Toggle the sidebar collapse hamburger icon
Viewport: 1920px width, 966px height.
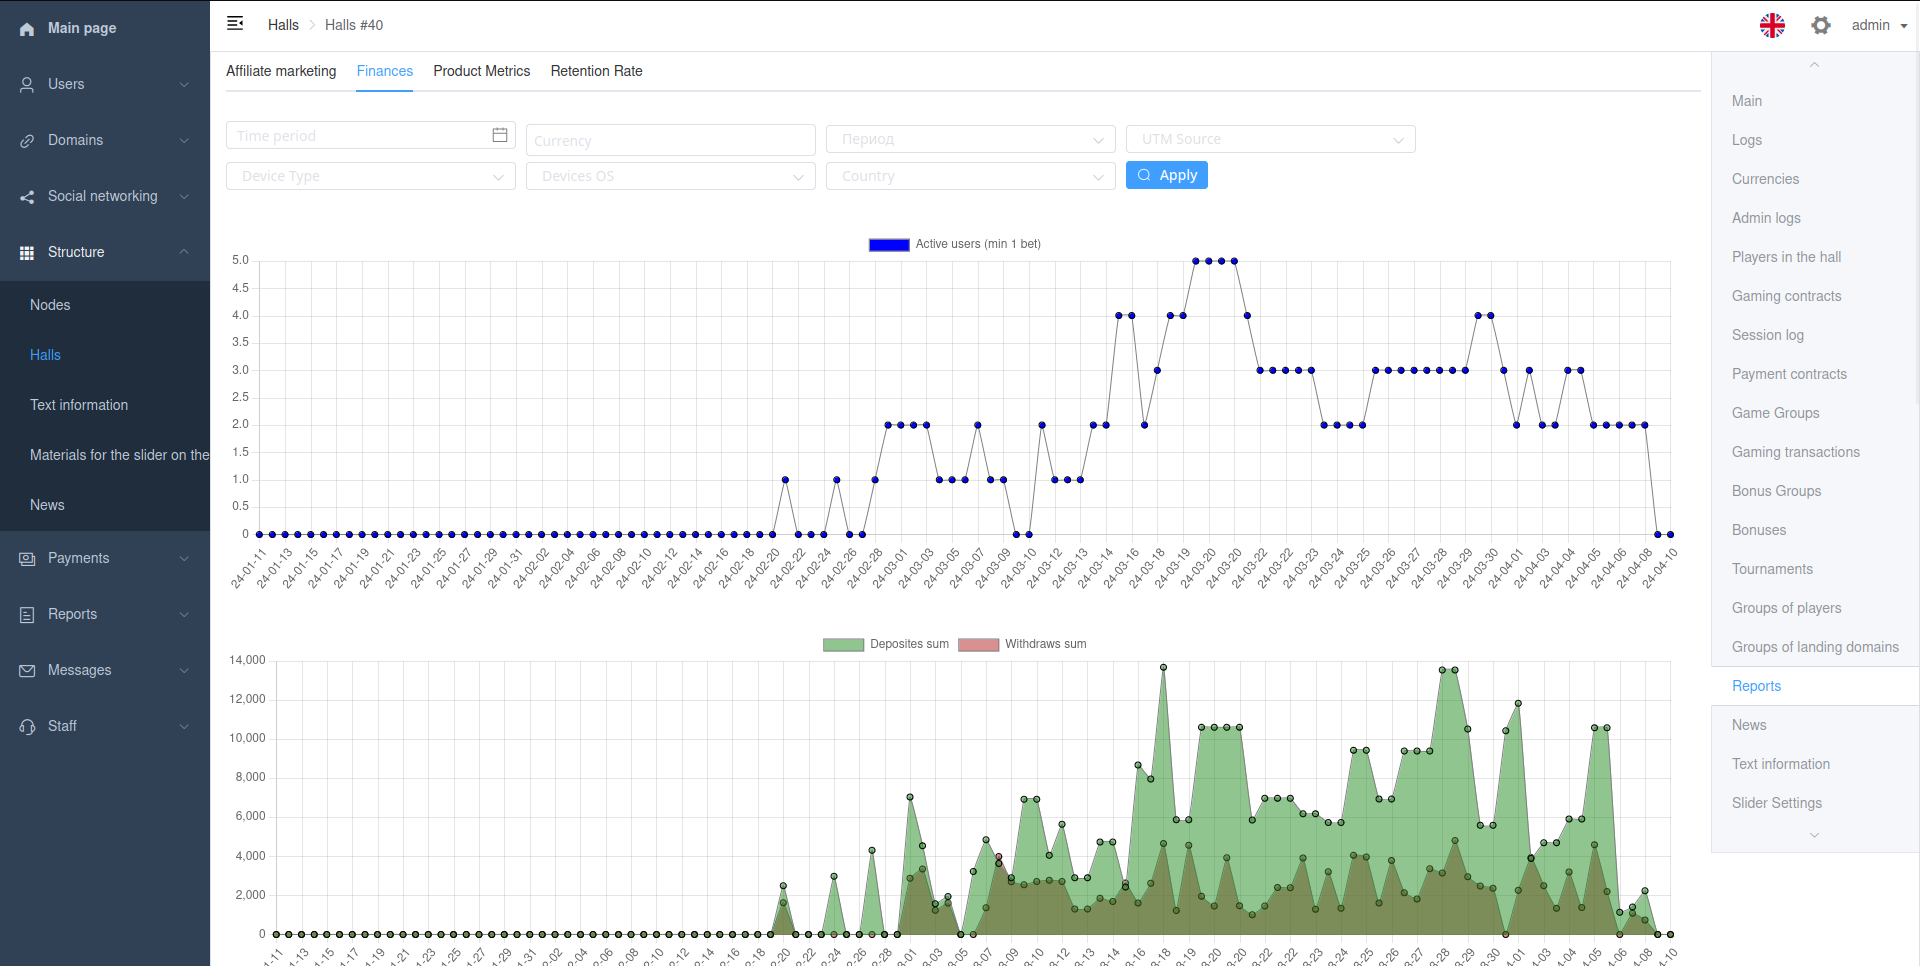(235, 23)
